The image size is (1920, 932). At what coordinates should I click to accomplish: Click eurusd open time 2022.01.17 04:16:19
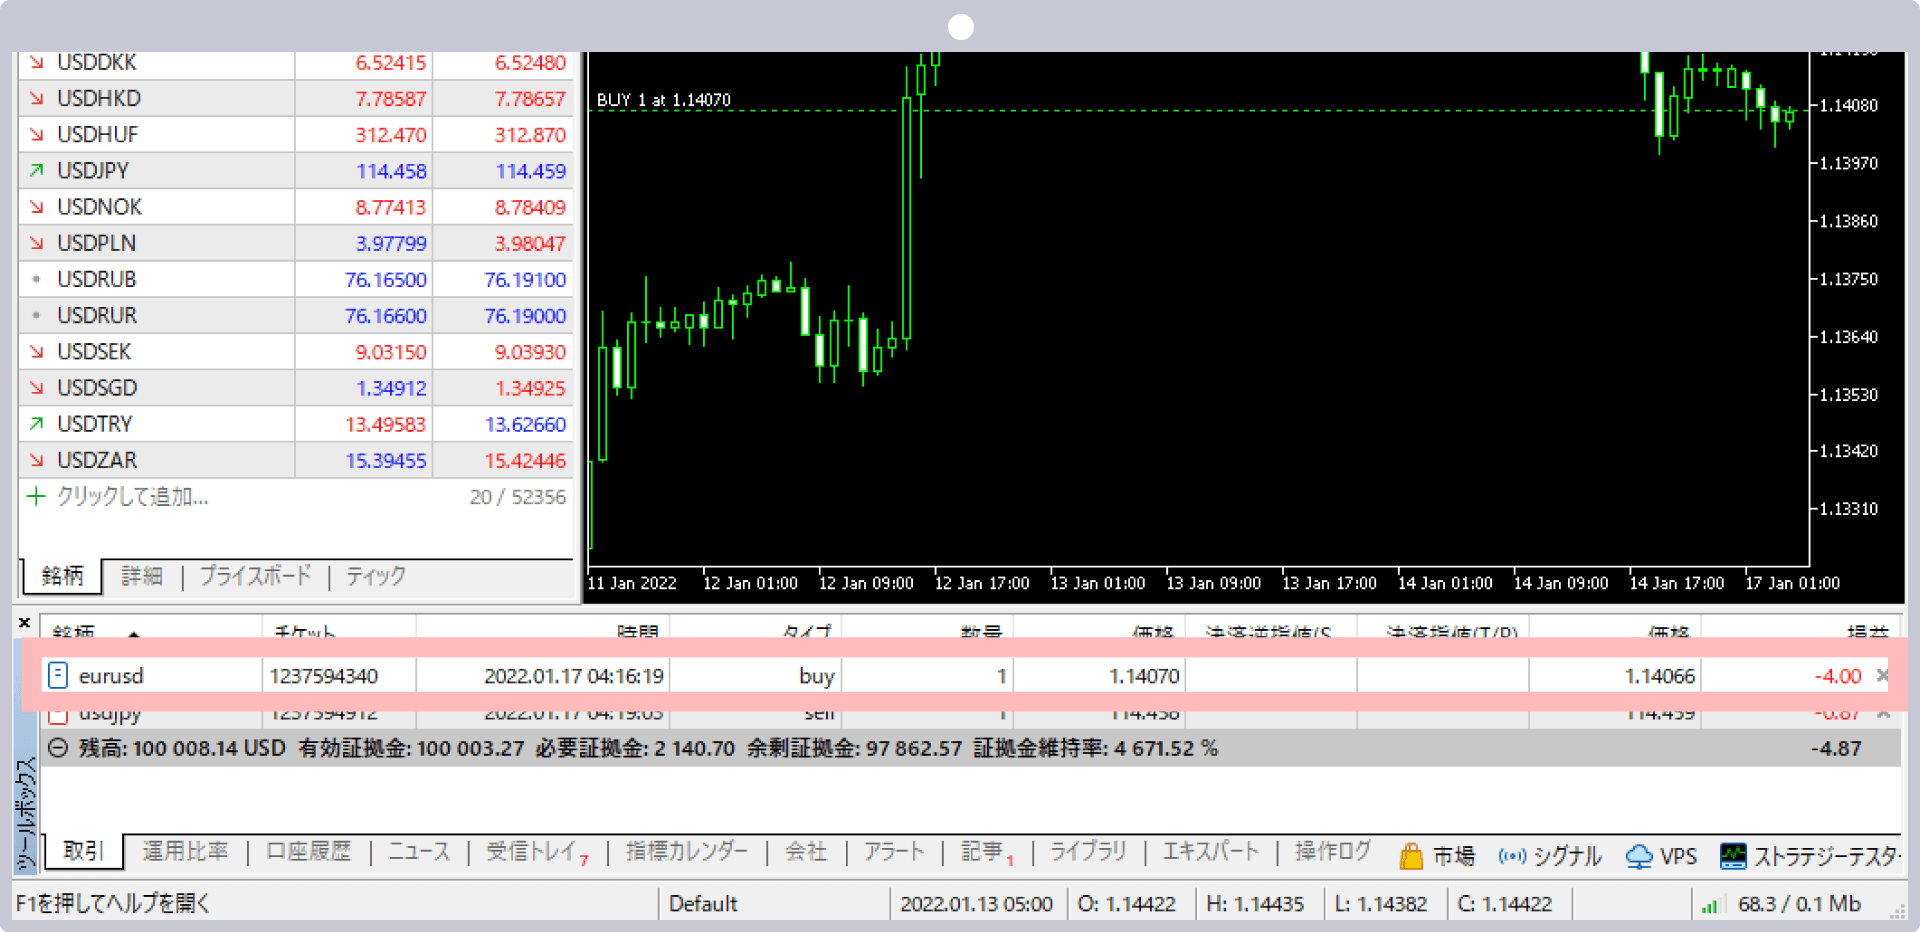[574, 676]
